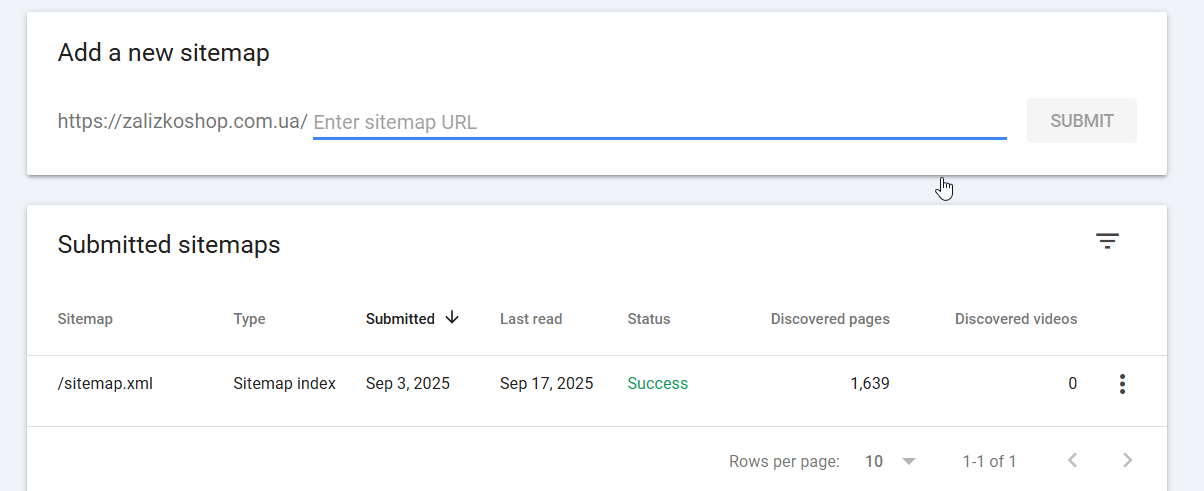Open the three-dot menu for /sitemap.xml
Screen dimensions: 1204x491
pos(1122,383)
